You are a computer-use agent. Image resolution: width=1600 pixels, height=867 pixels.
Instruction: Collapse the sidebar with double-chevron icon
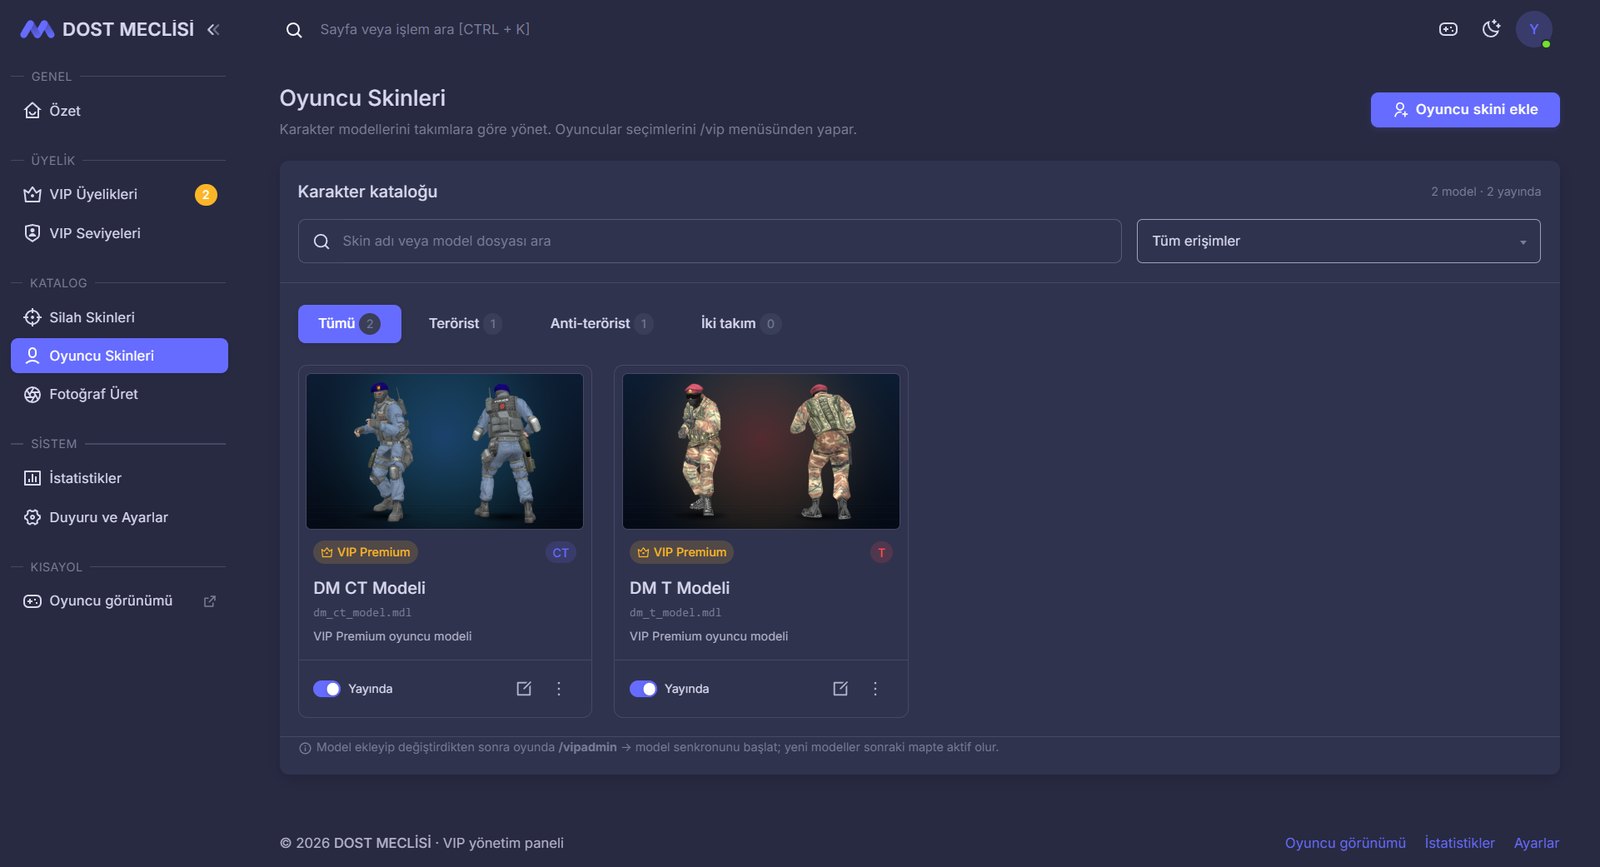[213, 30]
